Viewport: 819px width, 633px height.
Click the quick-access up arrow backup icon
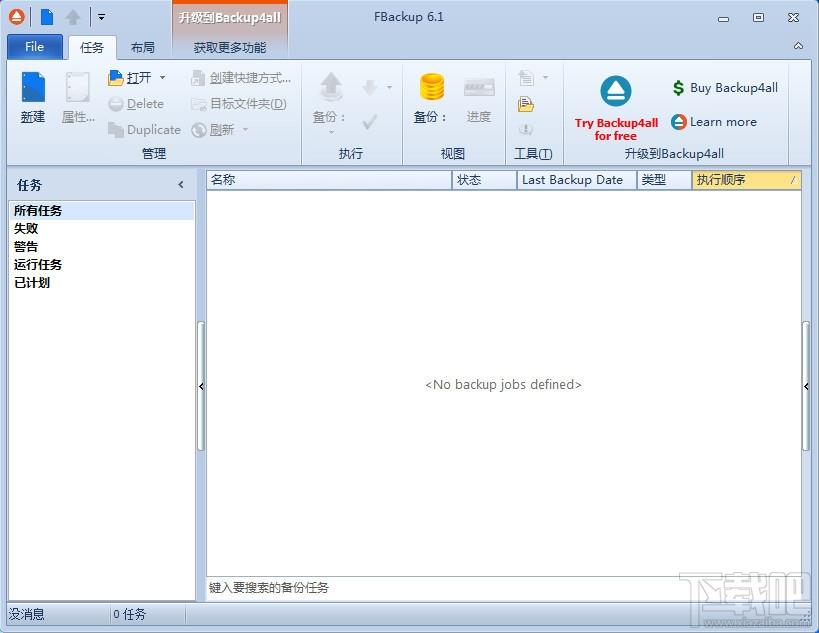point(73,17)
